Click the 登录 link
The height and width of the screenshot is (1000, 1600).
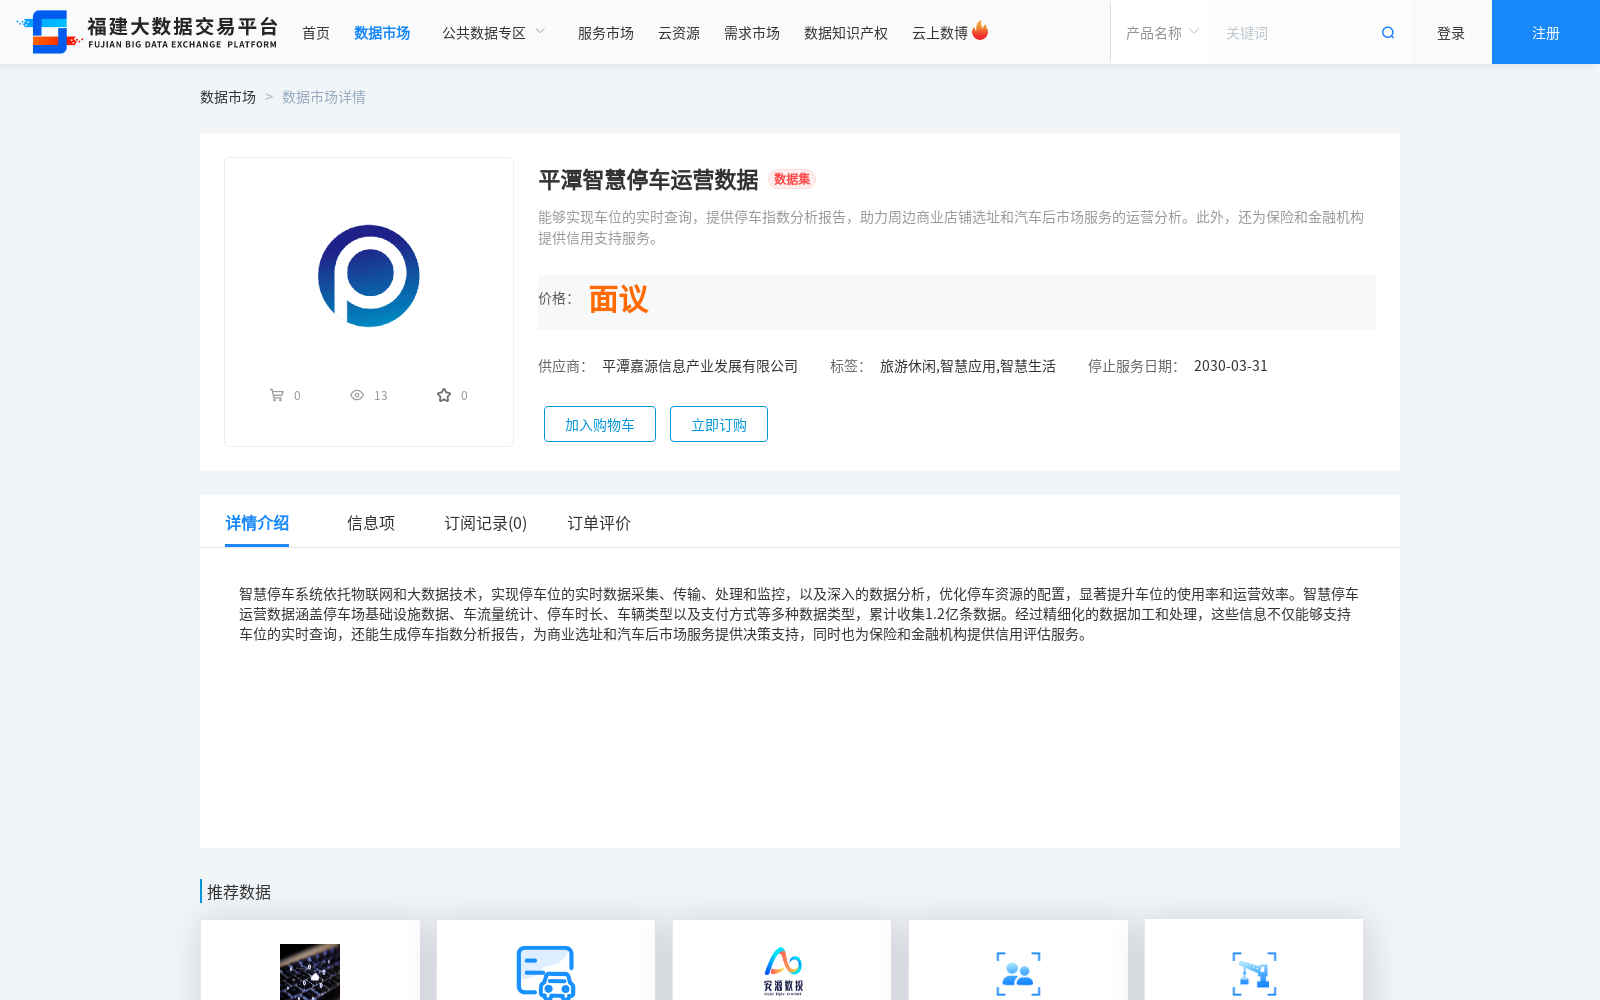click(x=1451, y=33)
